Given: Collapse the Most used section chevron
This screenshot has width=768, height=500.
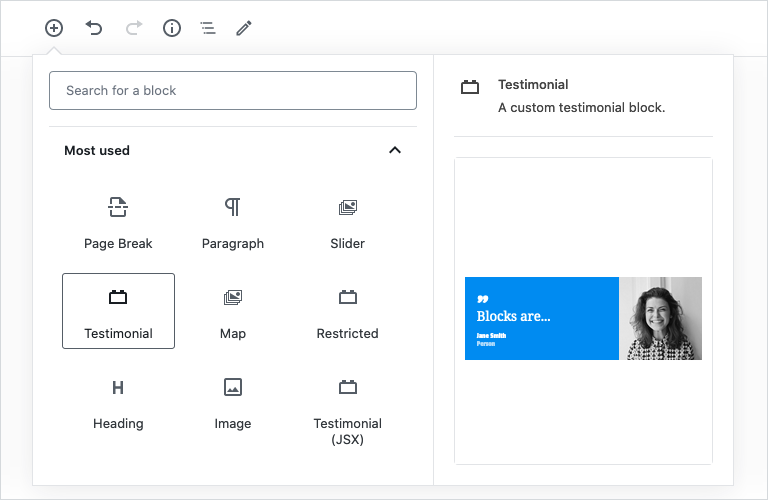Looking at the screenshot, I should [395, 150].
